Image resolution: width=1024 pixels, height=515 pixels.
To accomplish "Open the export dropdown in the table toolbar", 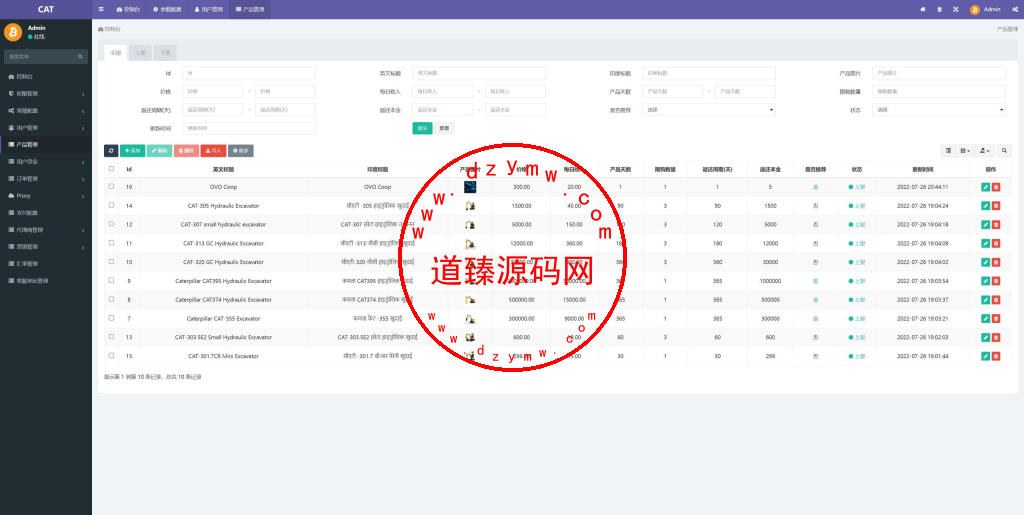I will click(x=985, y=151).
